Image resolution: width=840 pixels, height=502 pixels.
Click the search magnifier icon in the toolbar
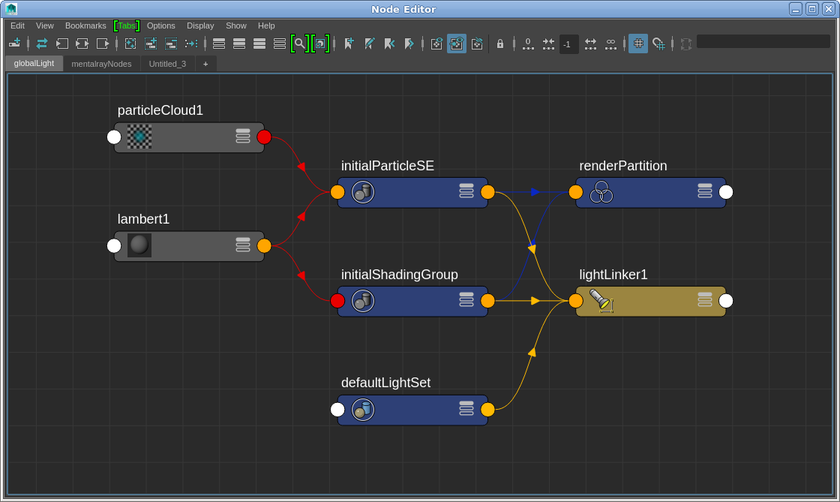[299, 44]
